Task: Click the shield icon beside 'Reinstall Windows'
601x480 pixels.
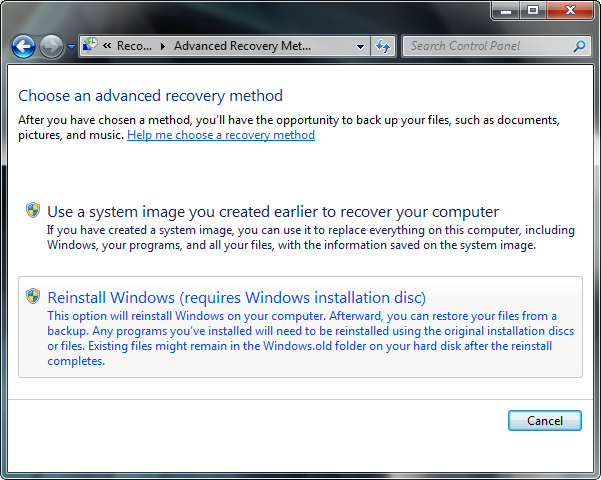Action: point(33,296)
